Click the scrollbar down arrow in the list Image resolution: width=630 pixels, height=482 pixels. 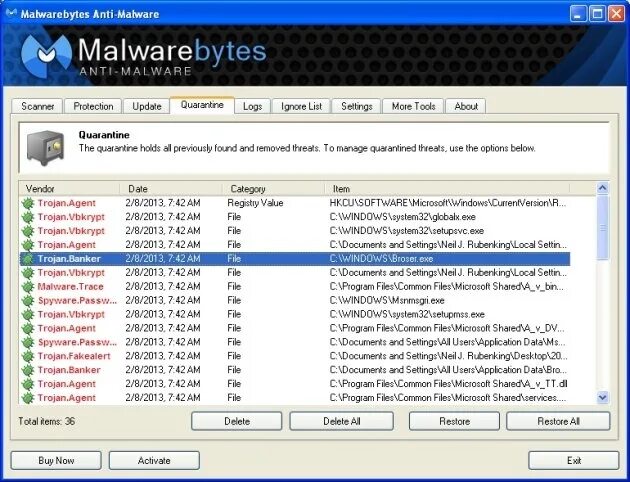[603, 398]
